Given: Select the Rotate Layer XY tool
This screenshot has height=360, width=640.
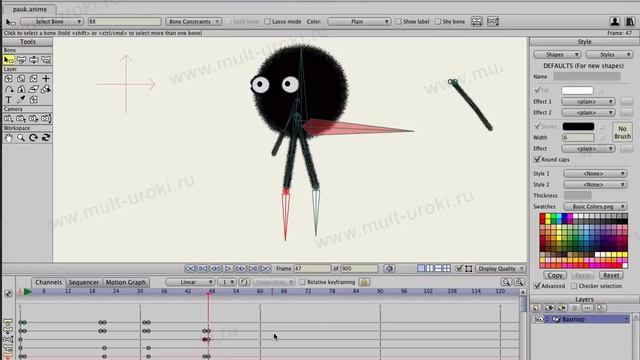Looking at the screenshot, I should point(21,89).
